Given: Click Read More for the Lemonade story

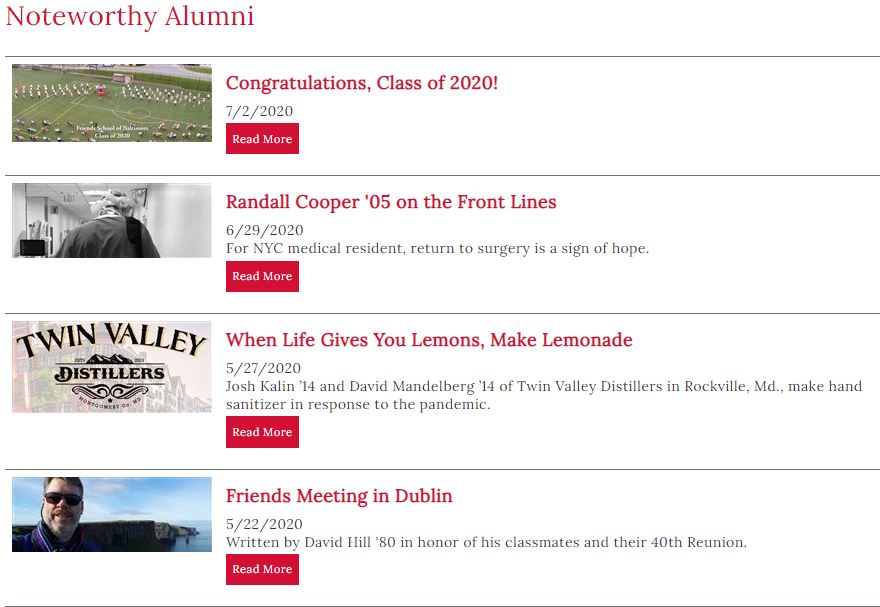Looking at the screenshot, I should [x=262, y=432].
